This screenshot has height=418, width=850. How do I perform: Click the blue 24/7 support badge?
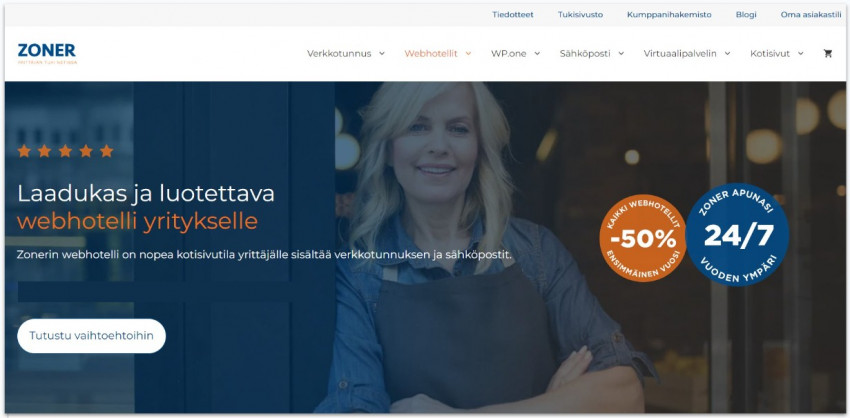(x=737, y=234)
